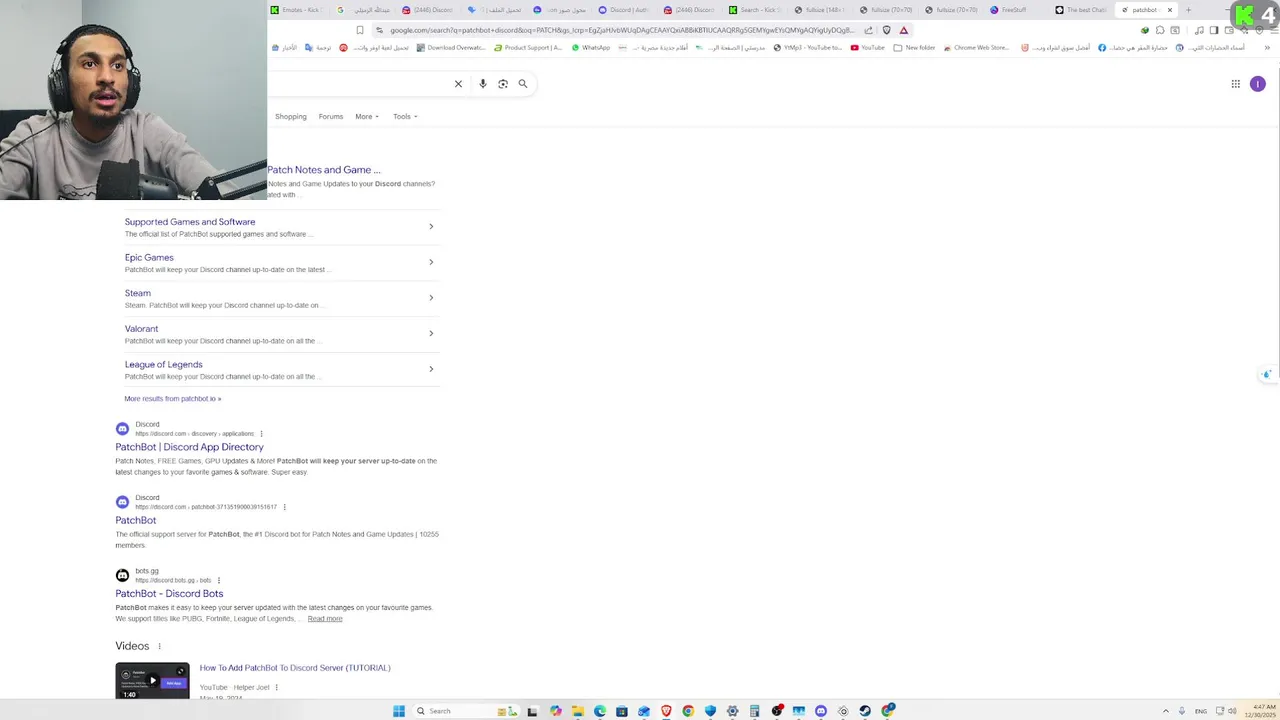Open the Google apps grid
The width and height of the screenshot is (1280, 720).
[1235, 84]
